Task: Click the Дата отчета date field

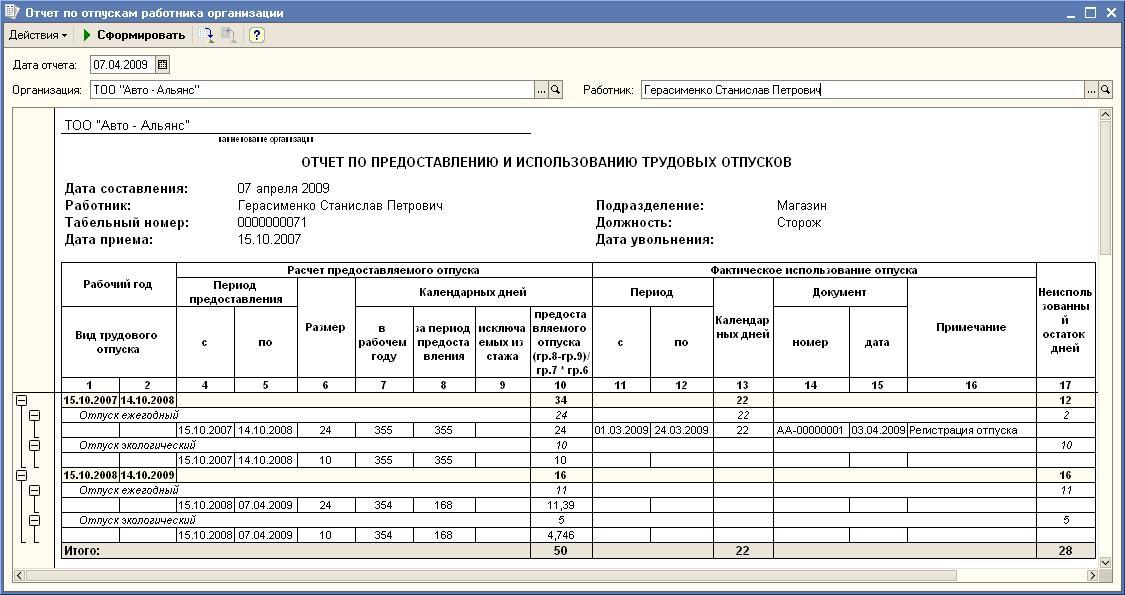Action: coord(122,65)
